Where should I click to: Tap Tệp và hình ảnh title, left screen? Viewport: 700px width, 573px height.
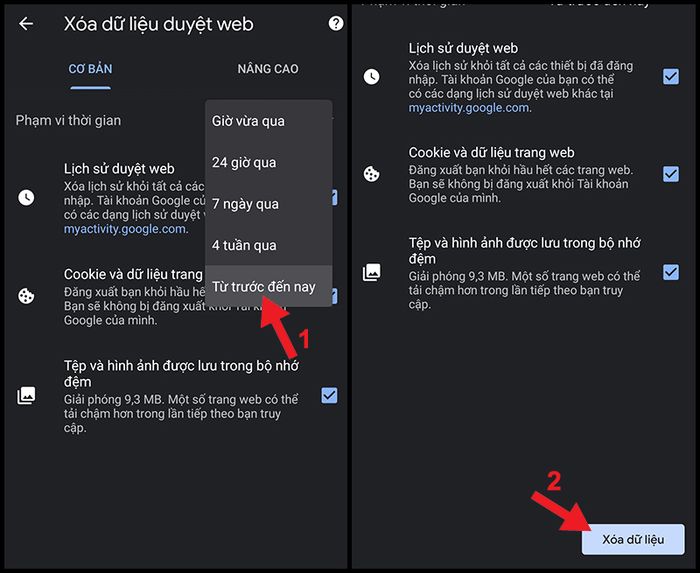tap(181, 374)
